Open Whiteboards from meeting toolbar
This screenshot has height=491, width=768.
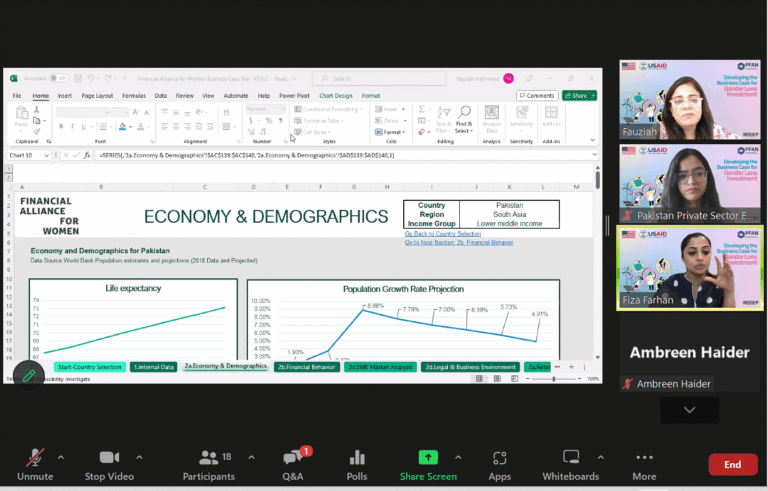[x=571, y=458]
